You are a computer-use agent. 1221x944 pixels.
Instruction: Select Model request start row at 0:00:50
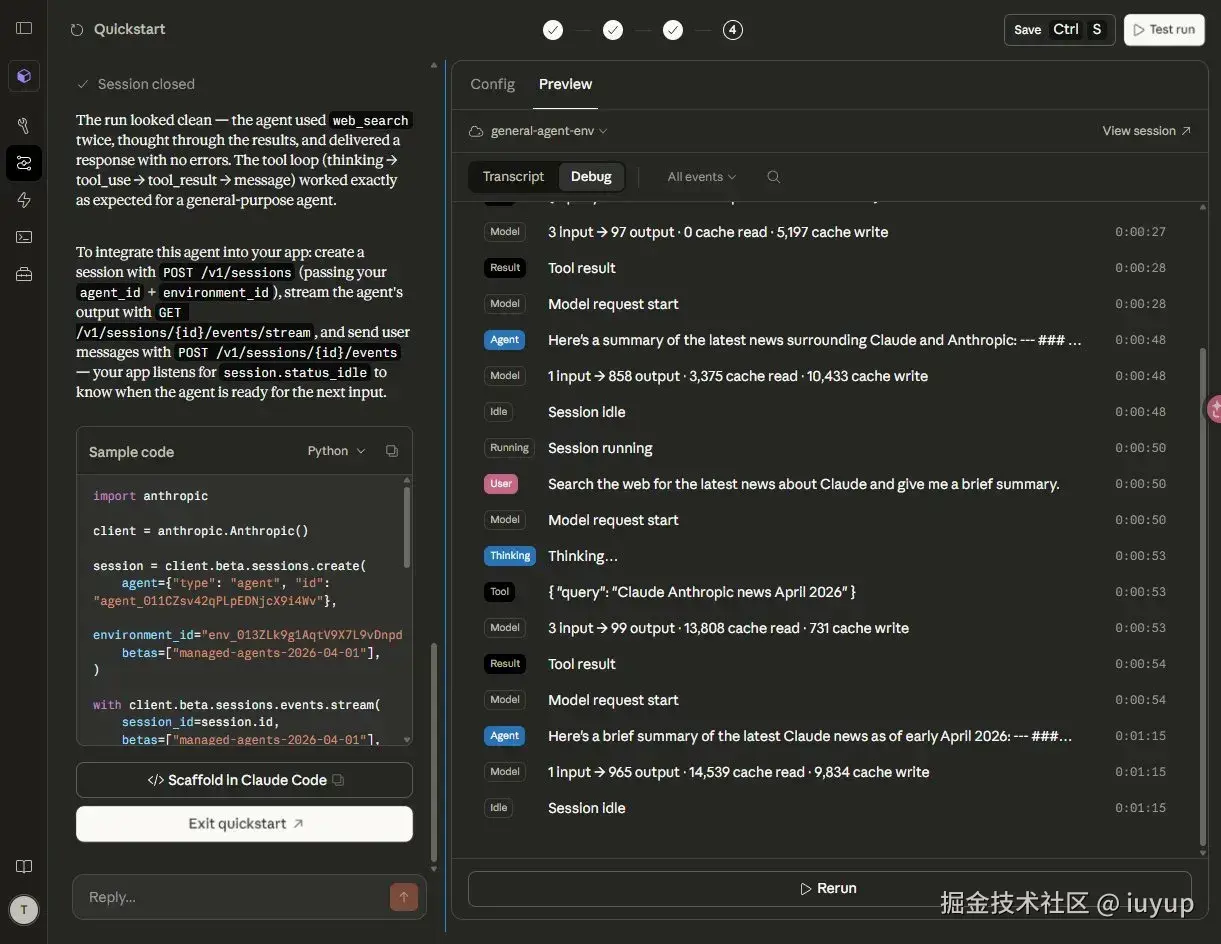[x=825, y=520]
